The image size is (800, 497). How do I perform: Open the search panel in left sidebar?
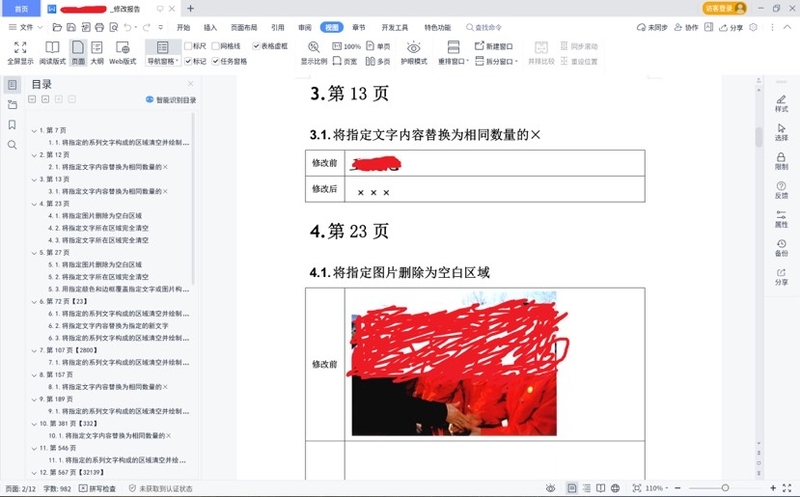pos(12,145)
